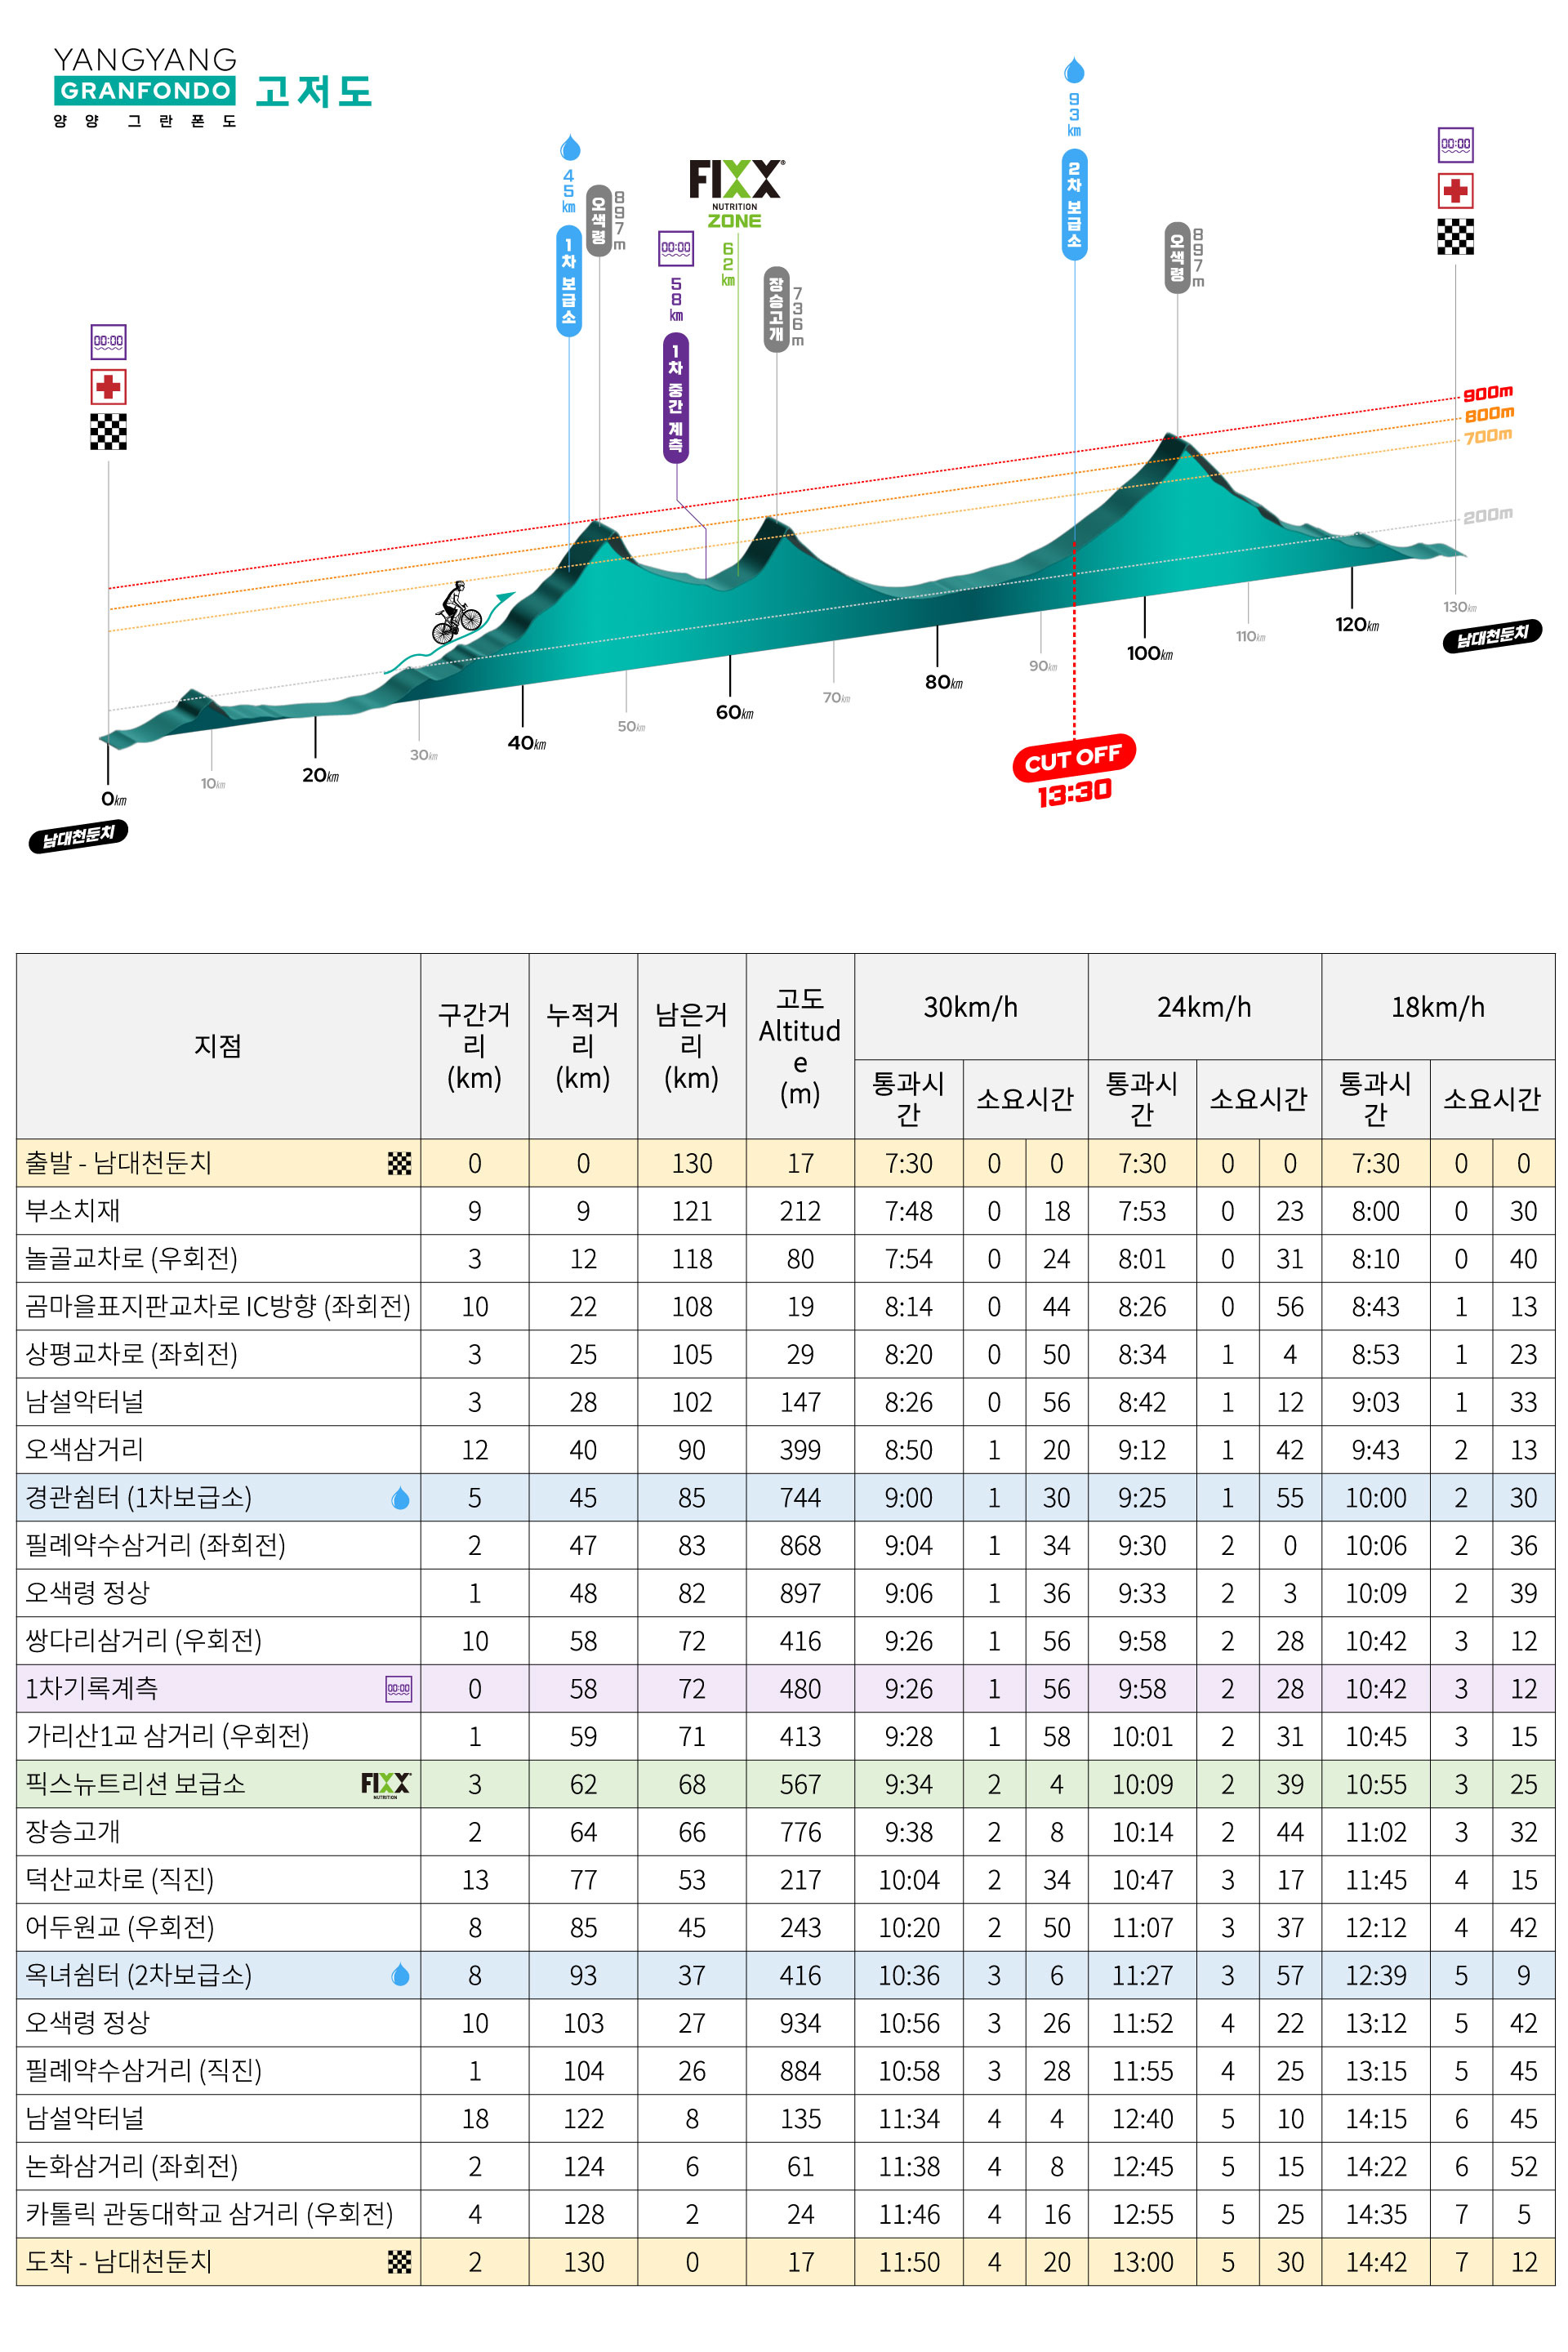Click the 부소치재 row name

pyautogui.click(x=72, y=1211)
